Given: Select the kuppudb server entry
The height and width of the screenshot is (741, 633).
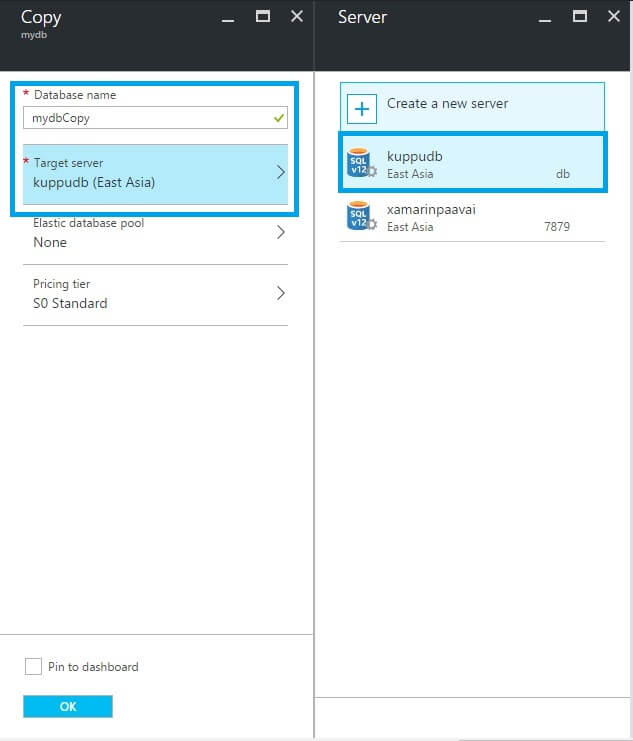Looking at the screenshot, I should (470, 164).
